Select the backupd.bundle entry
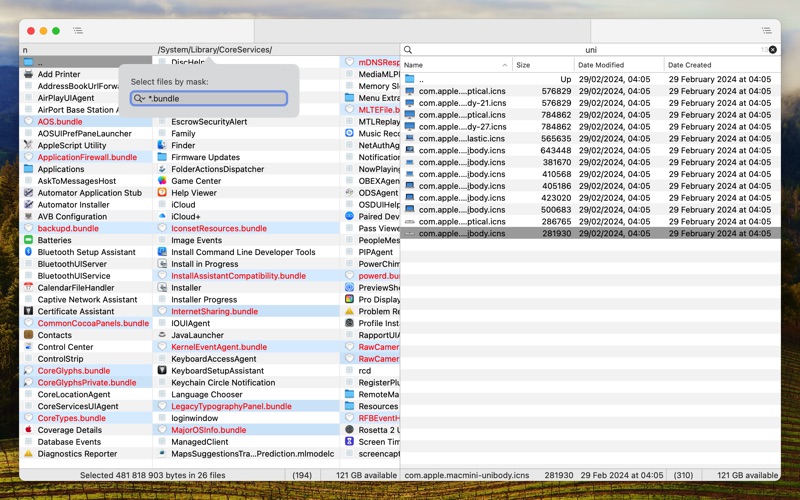The image size is (800, 500). (86, 228)
